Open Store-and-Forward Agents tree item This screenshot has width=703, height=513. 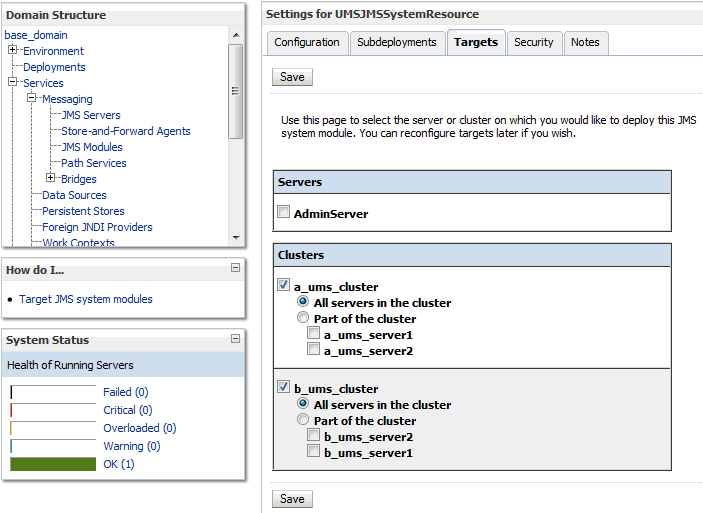126,131
